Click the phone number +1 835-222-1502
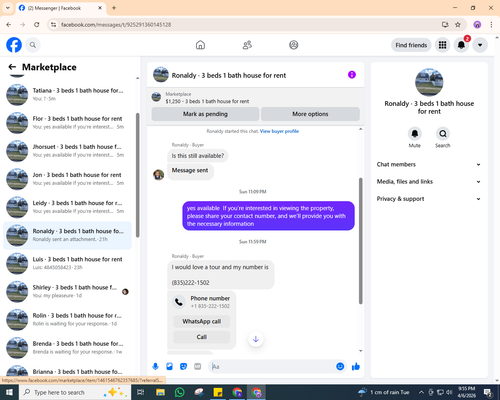 210,306
